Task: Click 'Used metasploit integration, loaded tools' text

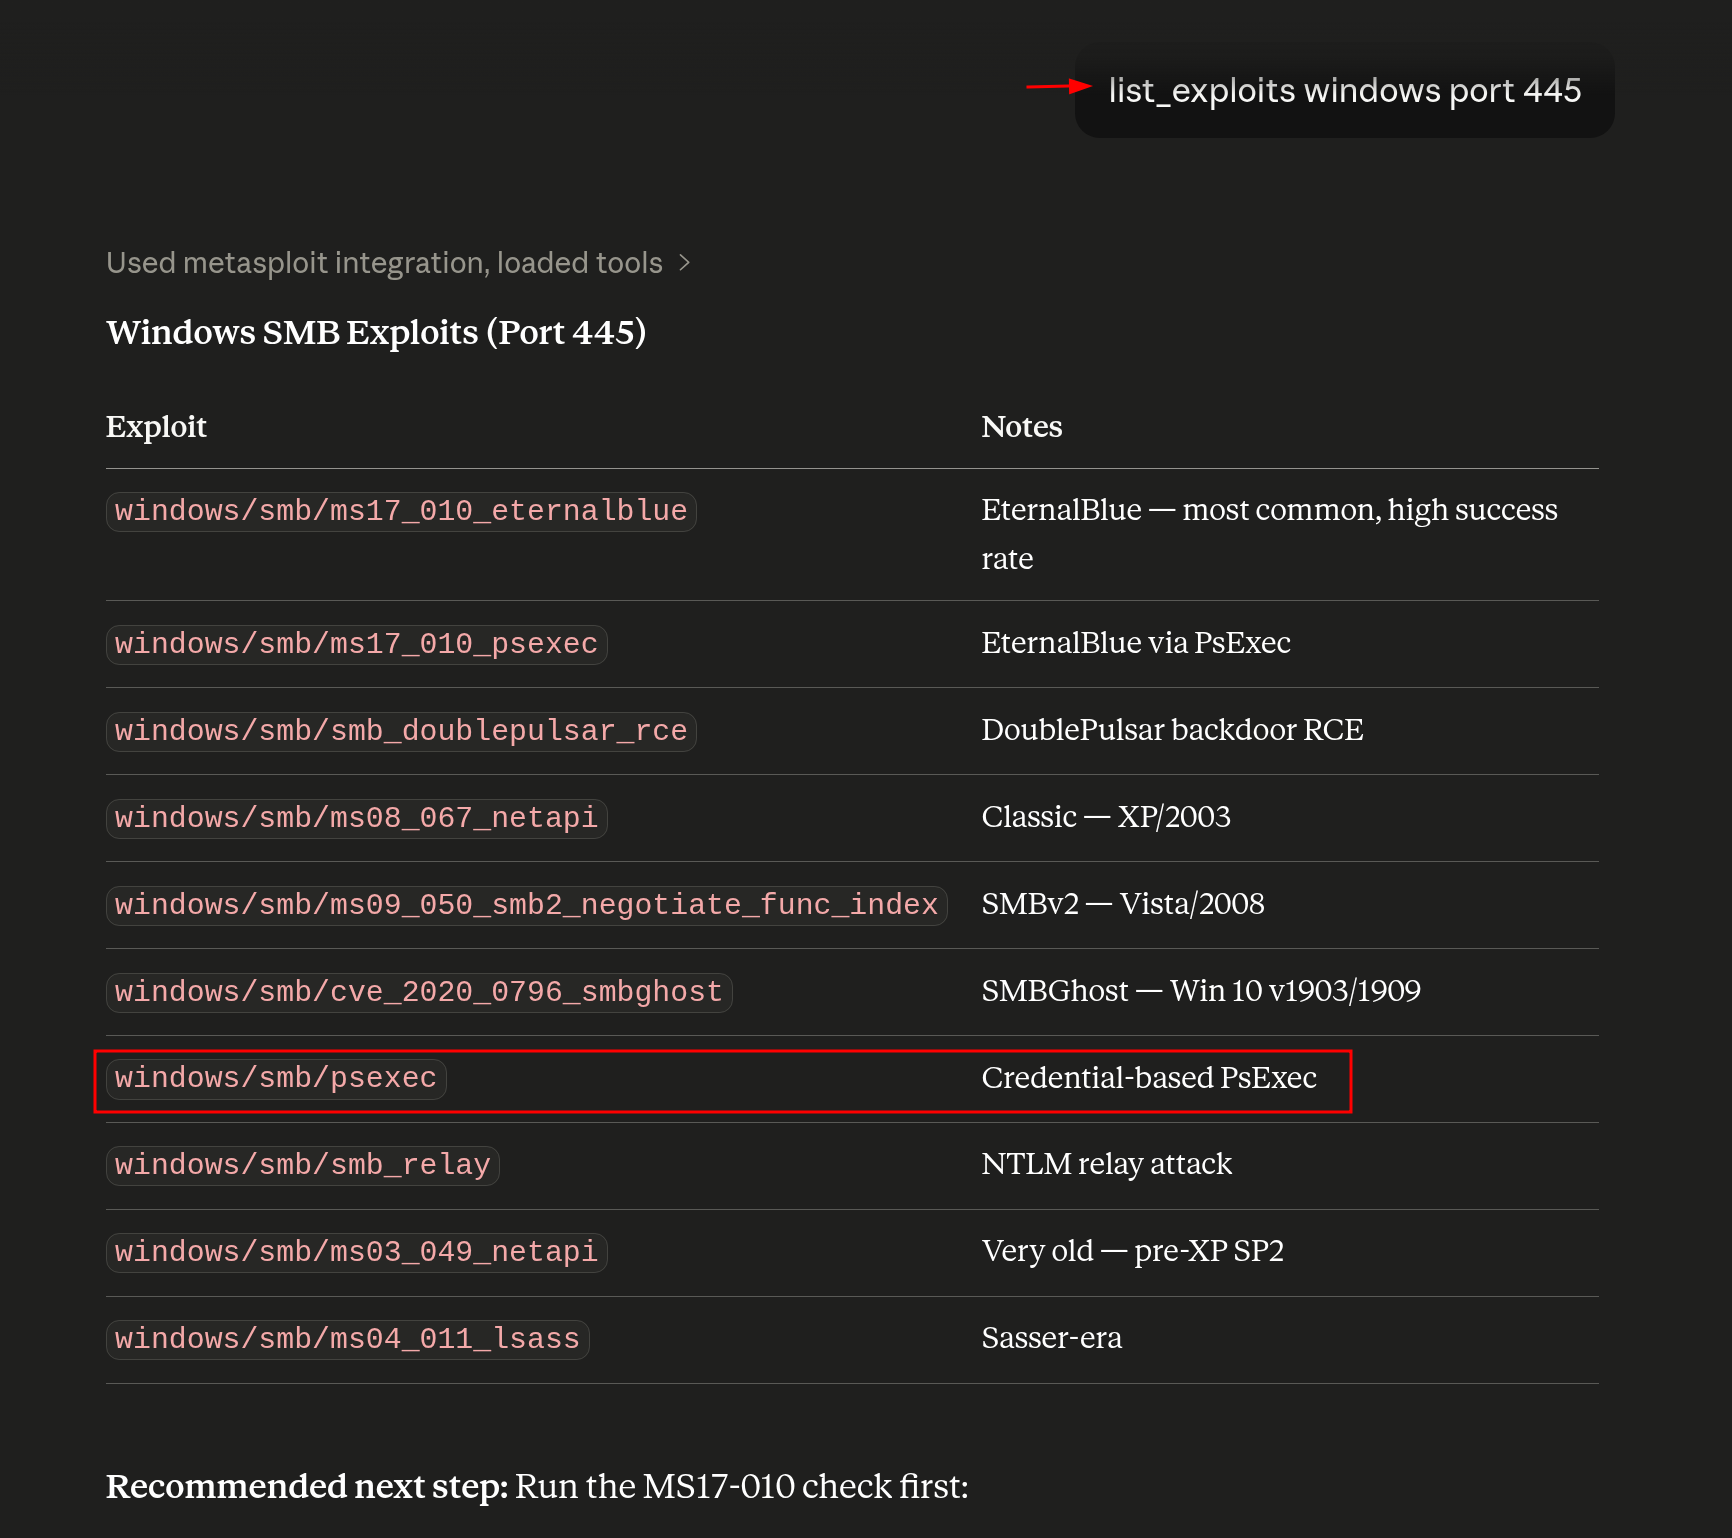Action: pyautogui.click(x=384, y=263)
